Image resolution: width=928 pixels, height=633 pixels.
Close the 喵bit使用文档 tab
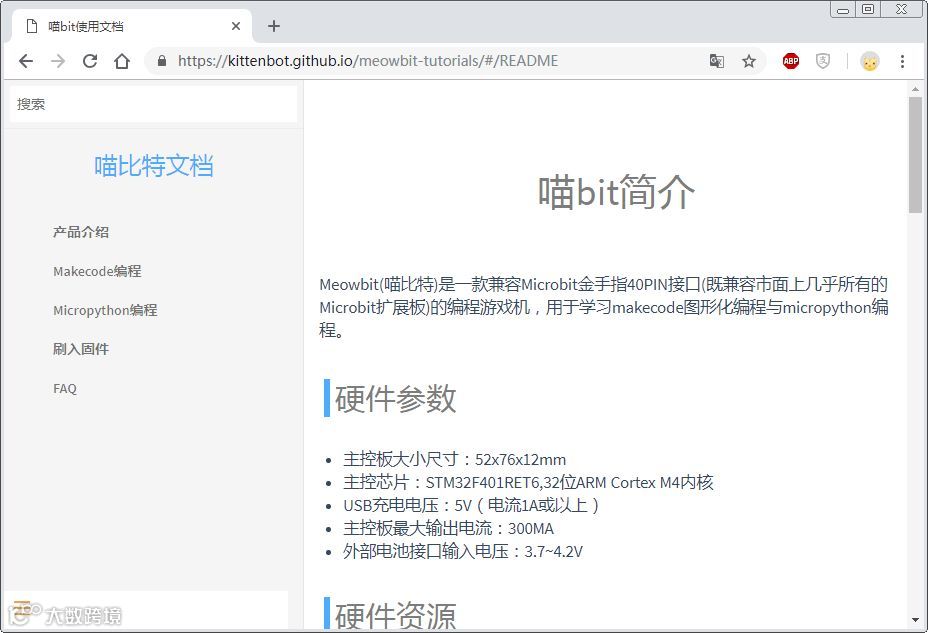pos(236,26)
